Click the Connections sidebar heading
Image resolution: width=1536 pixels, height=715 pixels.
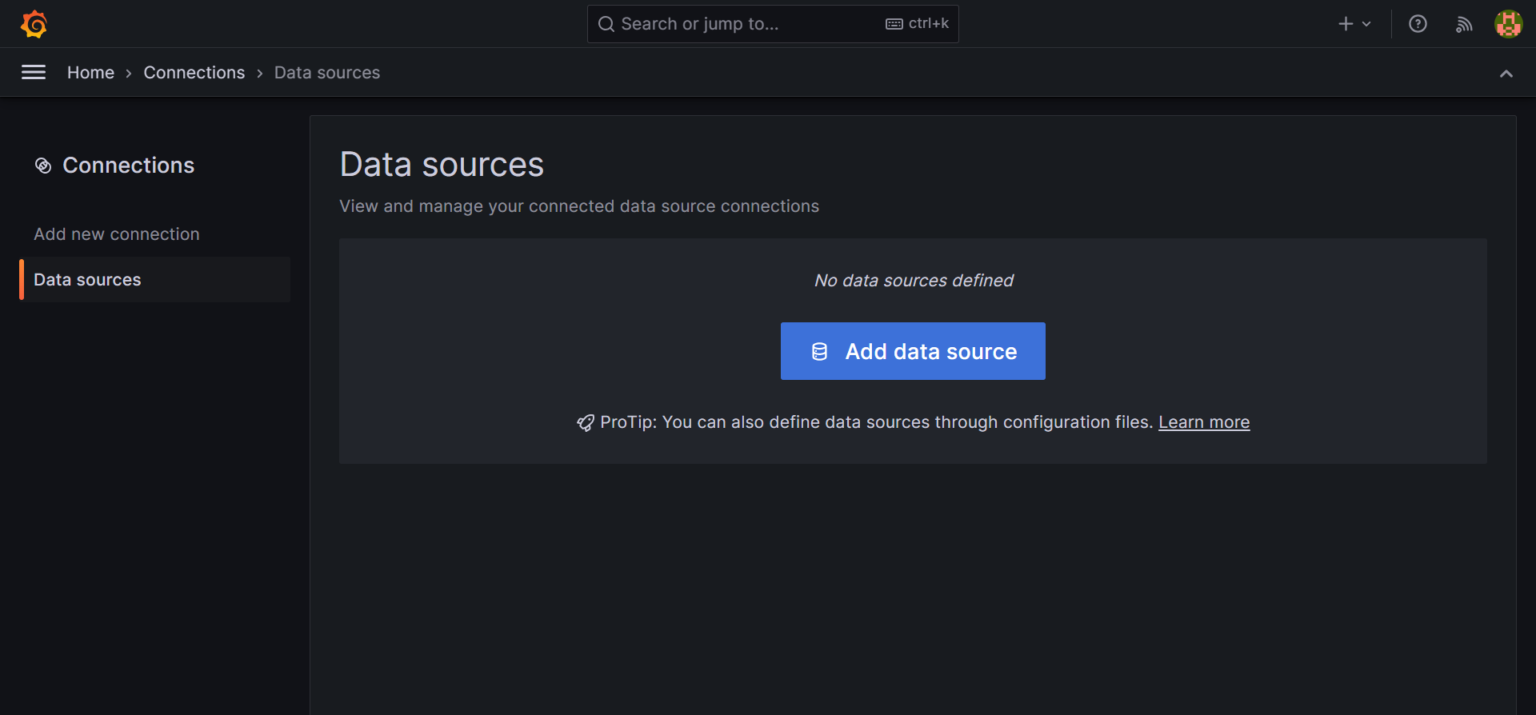tap(128, 165)
